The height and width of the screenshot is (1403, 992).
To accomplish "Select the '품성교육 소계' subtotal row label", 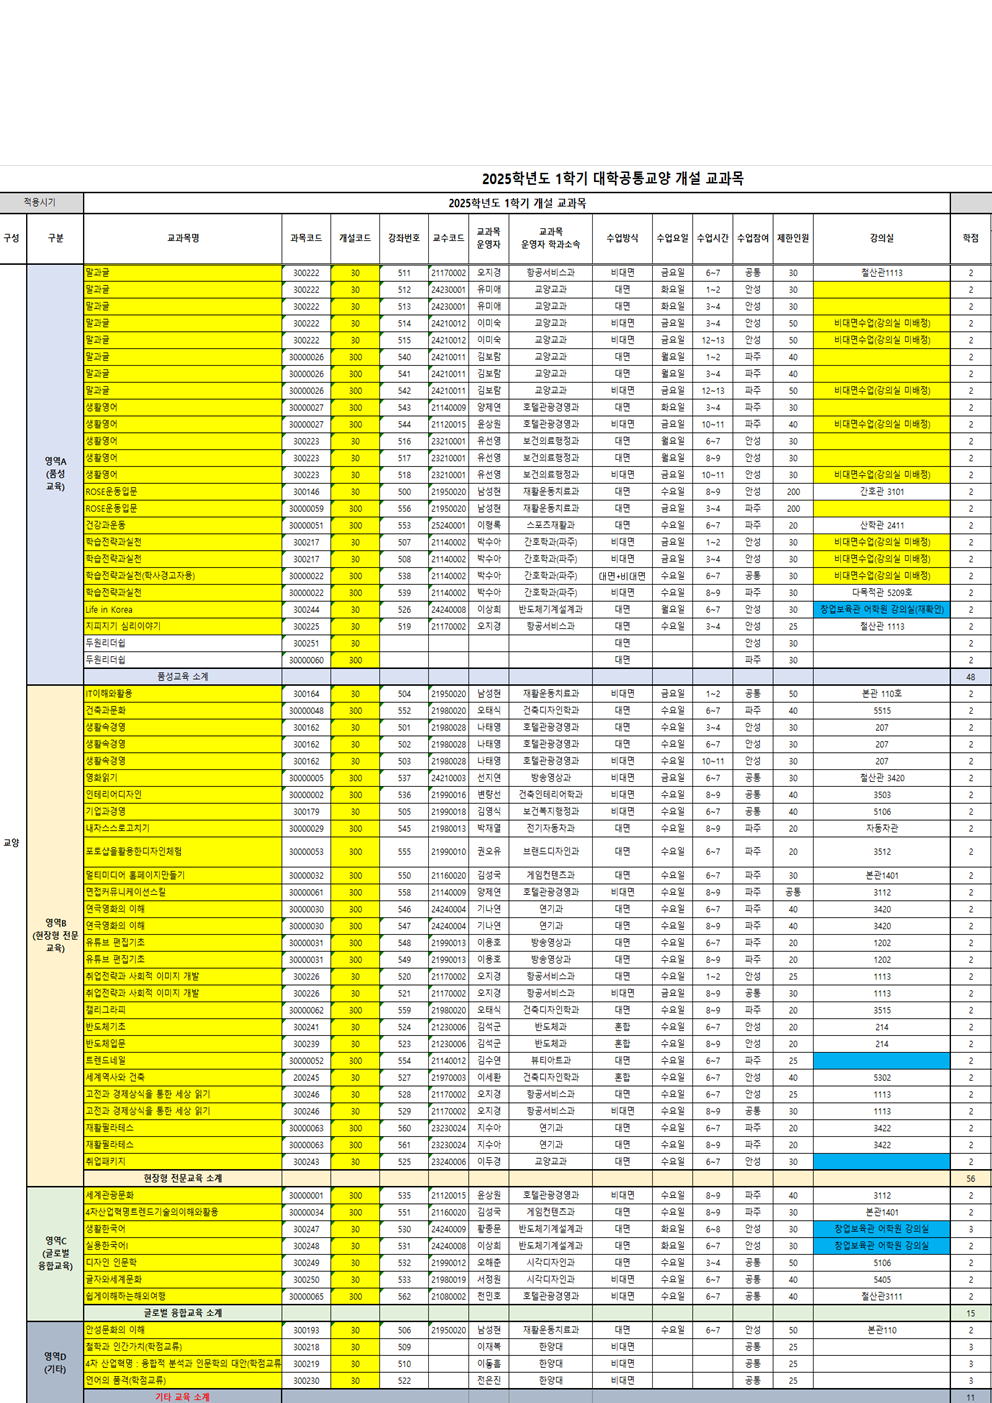I will (183, 677).
